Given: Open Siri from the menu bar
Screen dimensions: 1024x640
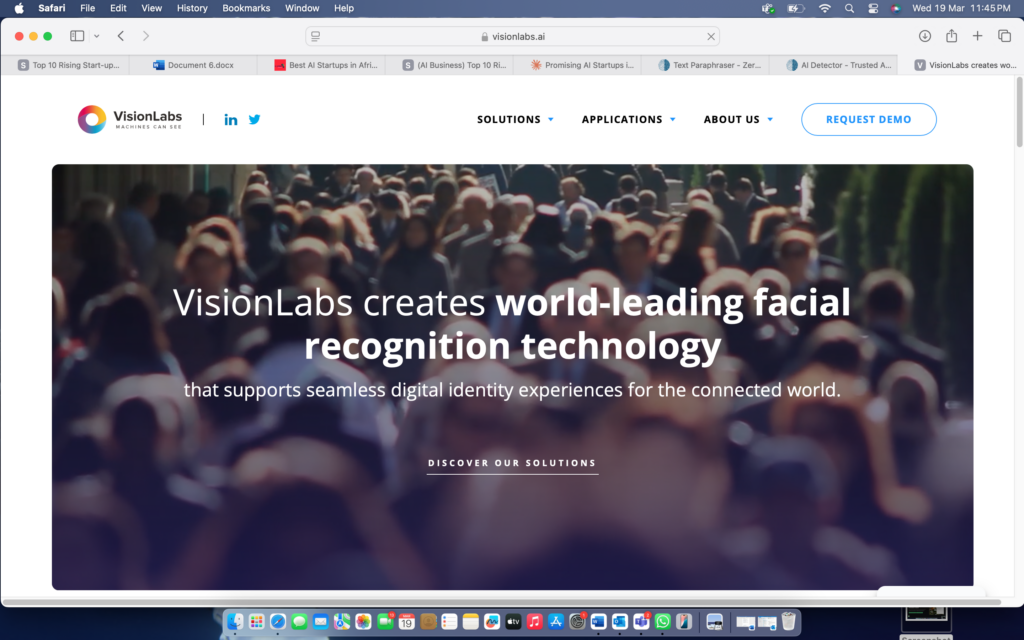Looking at the screenshot, I should (895, 8).
